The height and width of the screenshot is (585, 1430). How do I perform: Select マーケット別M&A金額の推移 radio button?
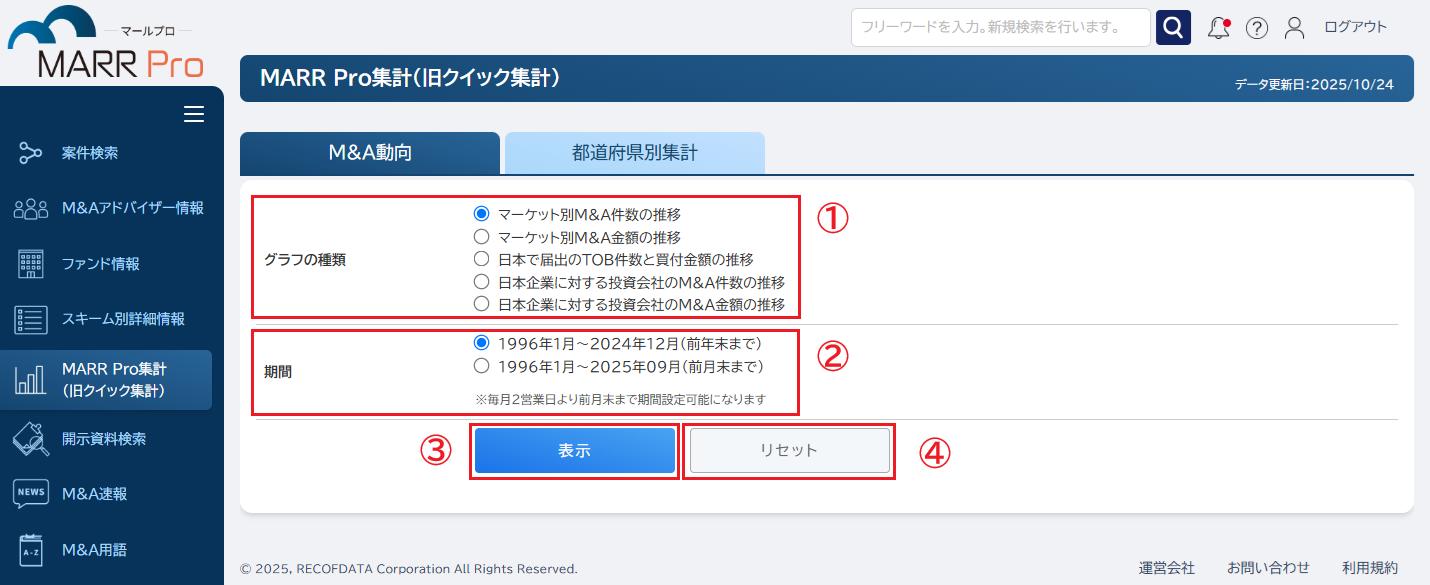[x=481, y=237]
